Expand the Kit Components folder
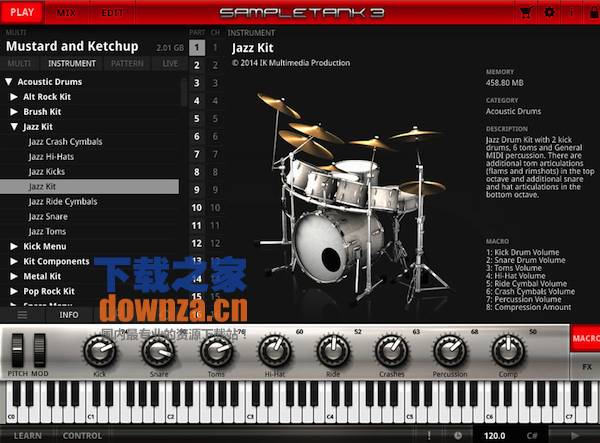This screenshot has width=600, height=443. (x=14, y=261)
